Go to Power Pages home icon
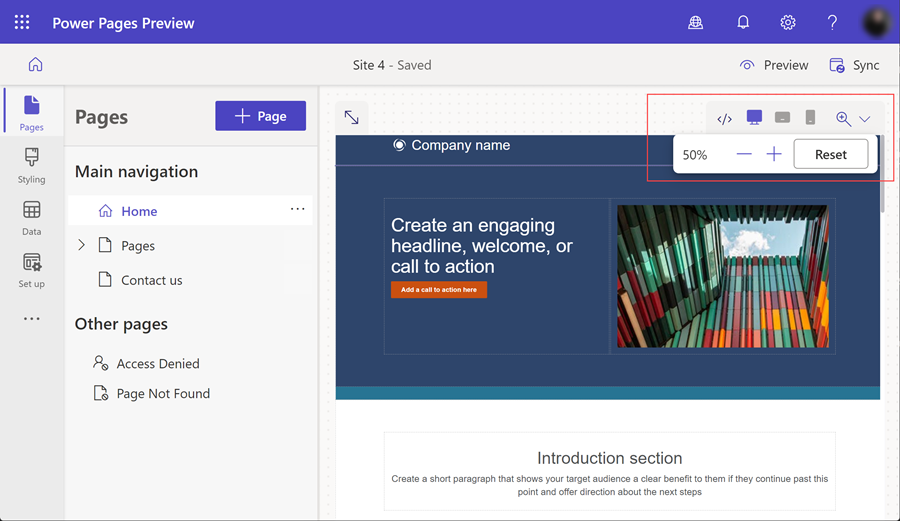 click(x=36, y=64)
